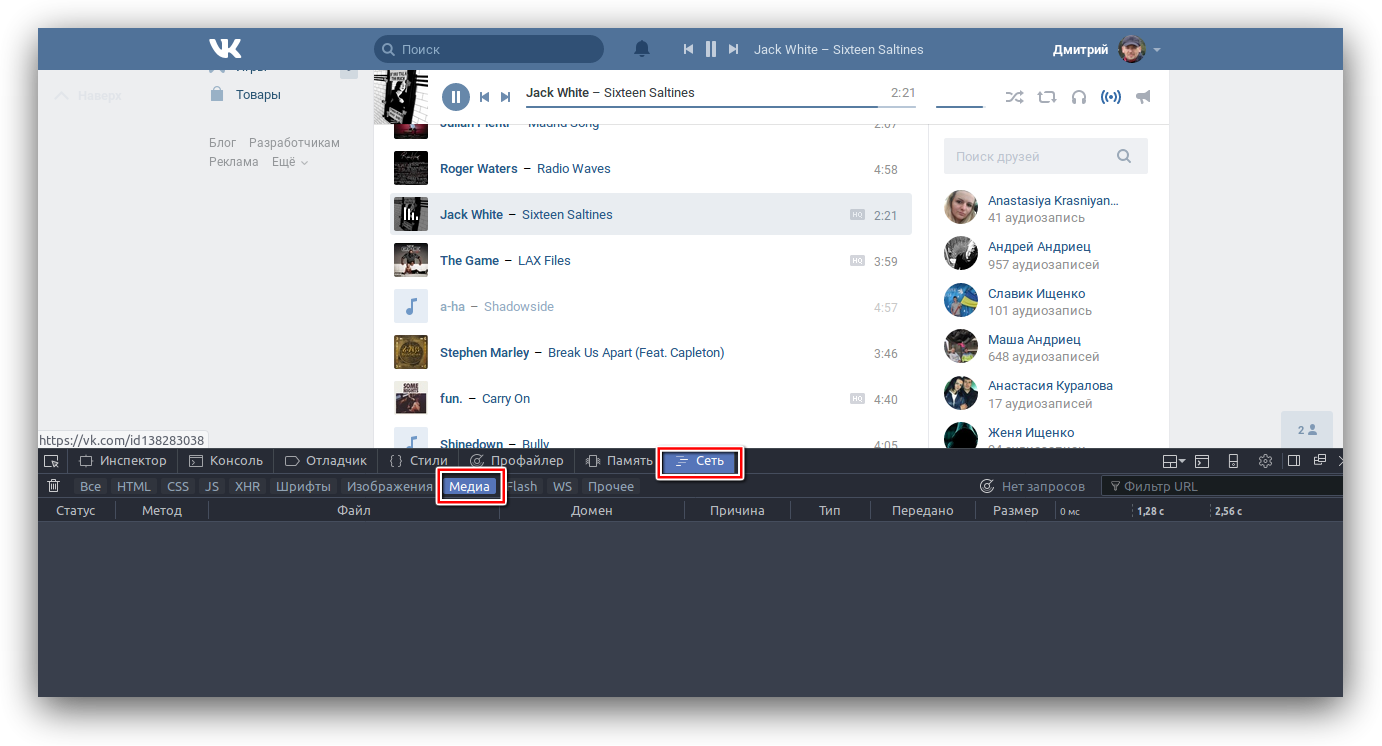1382x746 pixels.
Task: Click the Товары shopping bag icon
Action: (x=217, y=94)
